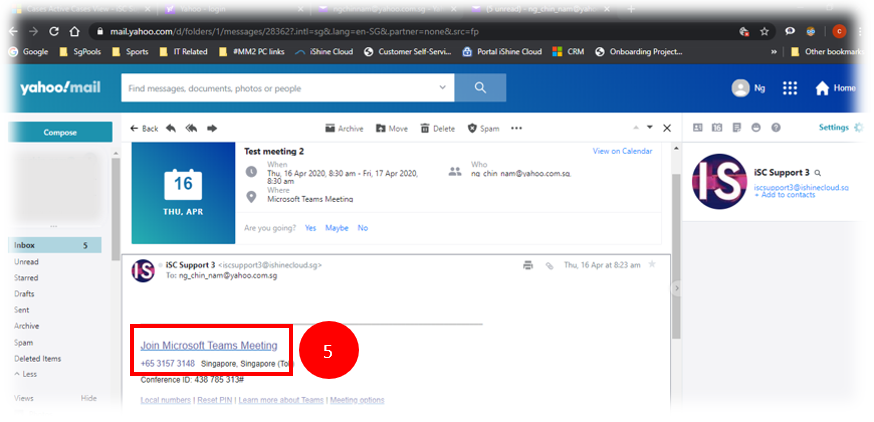This screenshot has height=422, width=874.
Task: Click Add to contacts
Action: click(785, 195)
